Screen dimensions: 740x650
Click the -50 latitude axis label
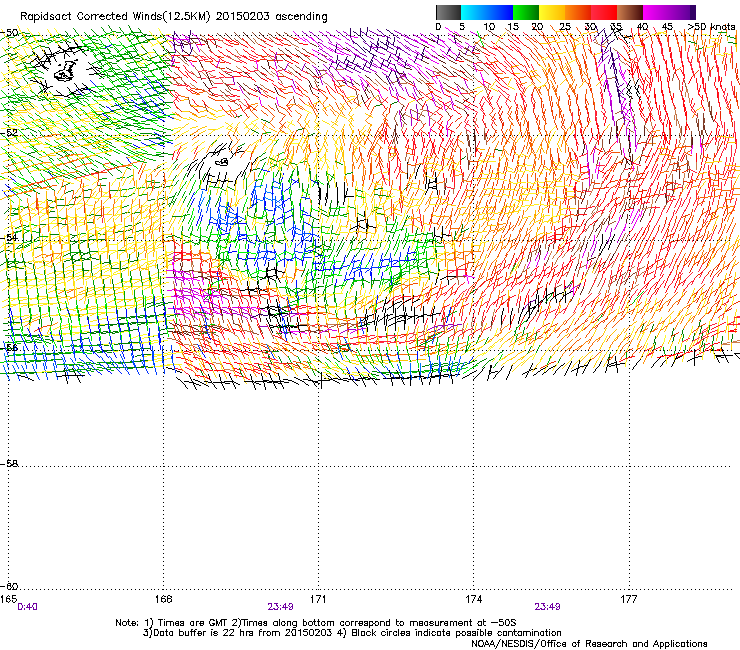coord(9,33)
